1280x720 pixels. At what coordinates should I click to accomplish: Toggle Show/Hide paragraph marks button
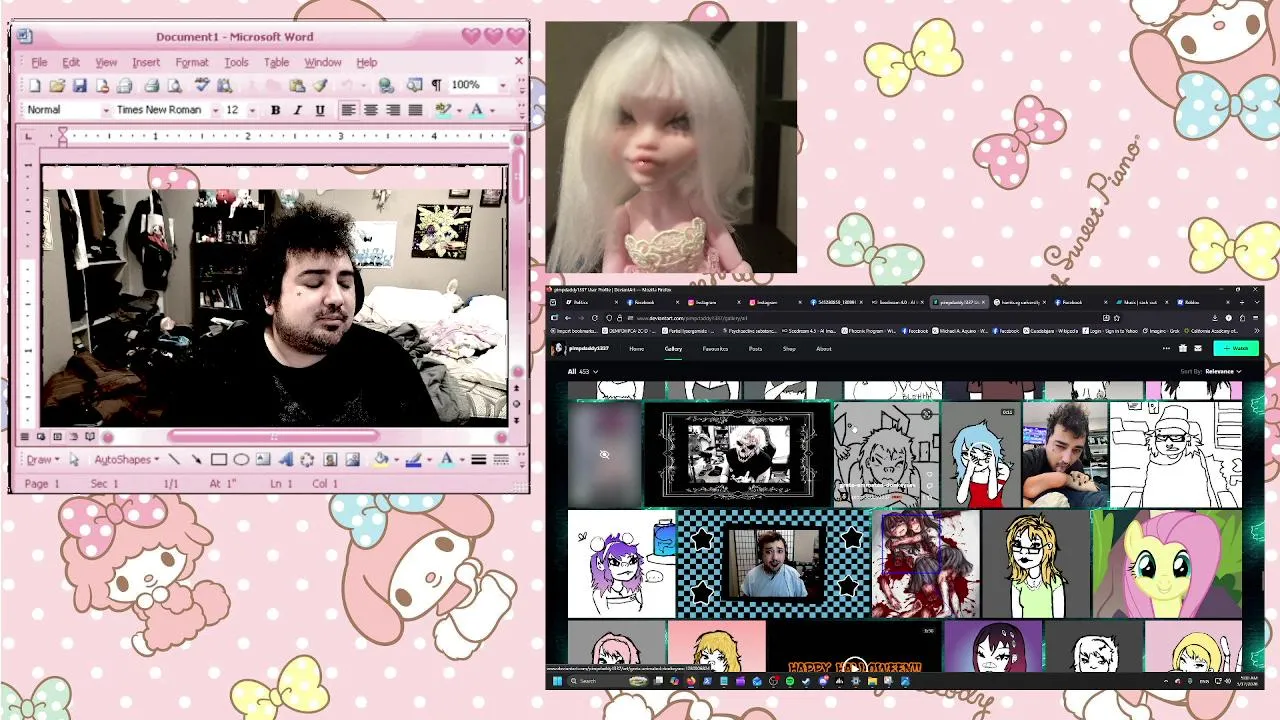(436, 86)
